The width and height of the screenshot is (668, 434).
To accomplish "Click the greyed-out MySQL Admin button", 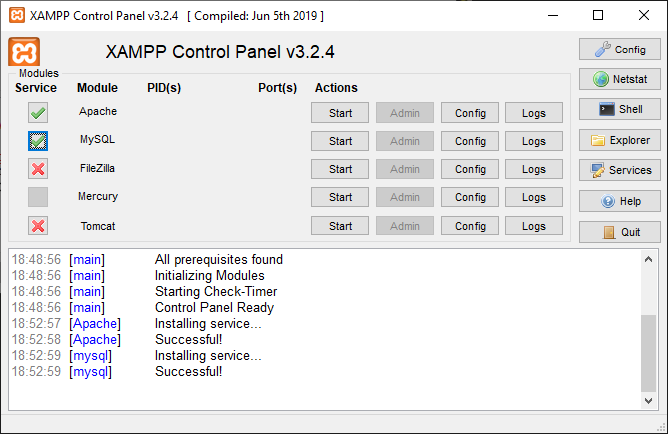I will 405,141.
